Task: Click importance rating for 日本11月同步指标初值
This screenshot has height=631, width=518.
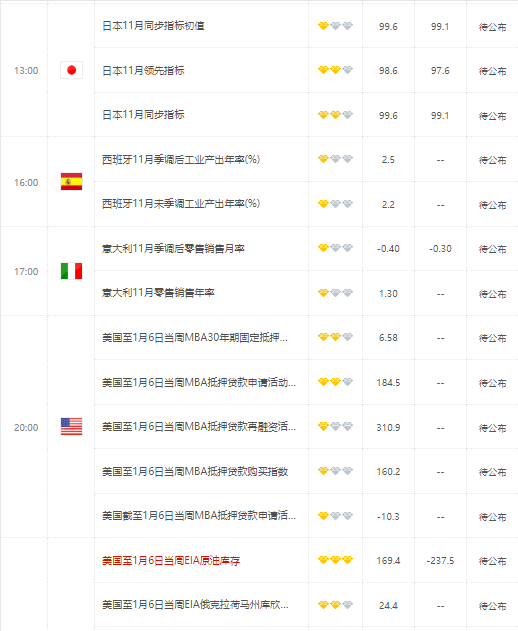Action: pos(335,26)
